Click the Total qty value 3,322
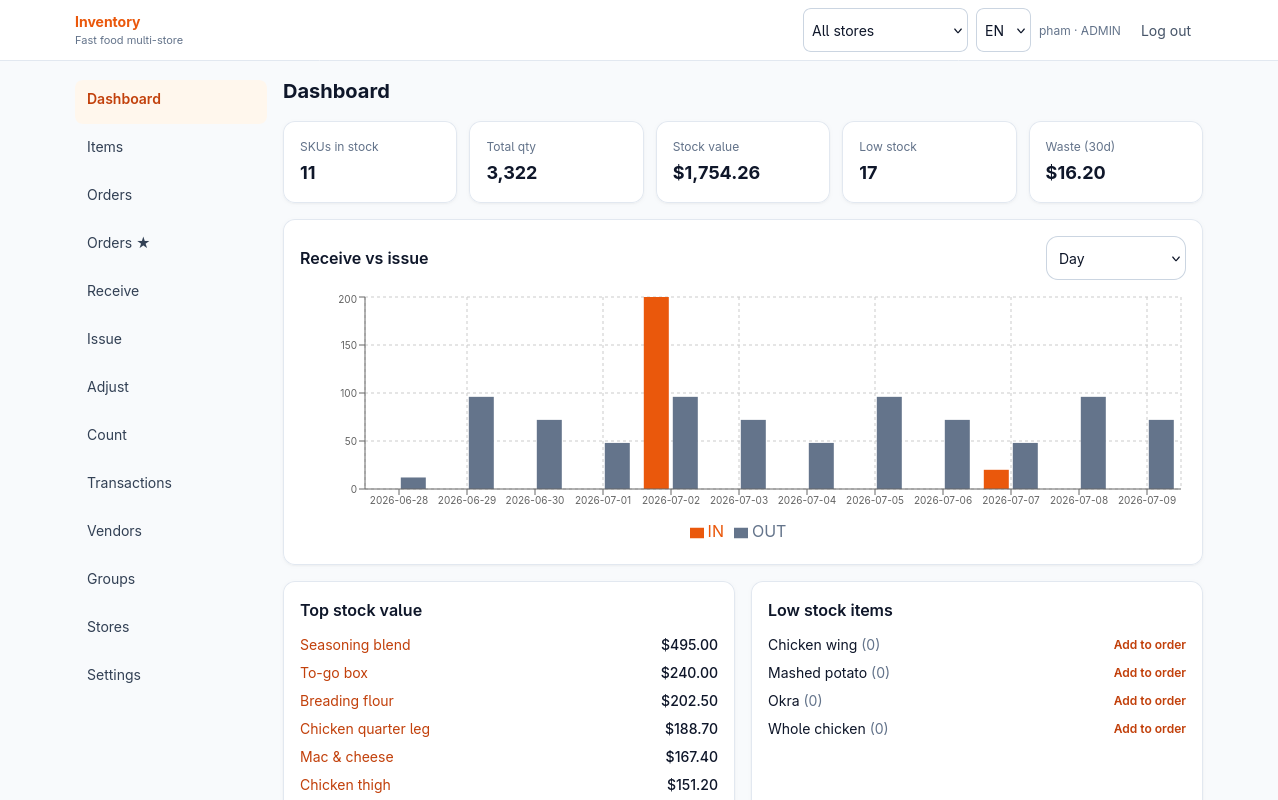This screenshot has height=800, width=1278. (512, 173)
